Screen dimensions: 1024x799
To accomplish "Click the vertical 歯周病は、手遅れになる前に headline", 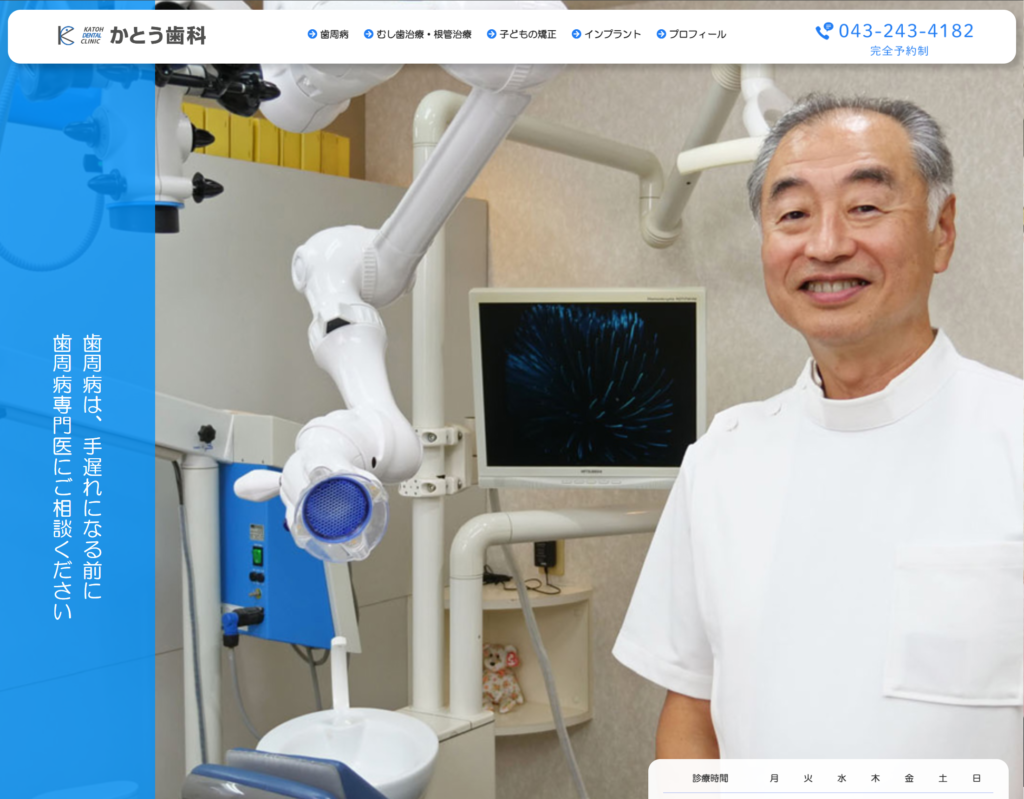I will [92, 467].
